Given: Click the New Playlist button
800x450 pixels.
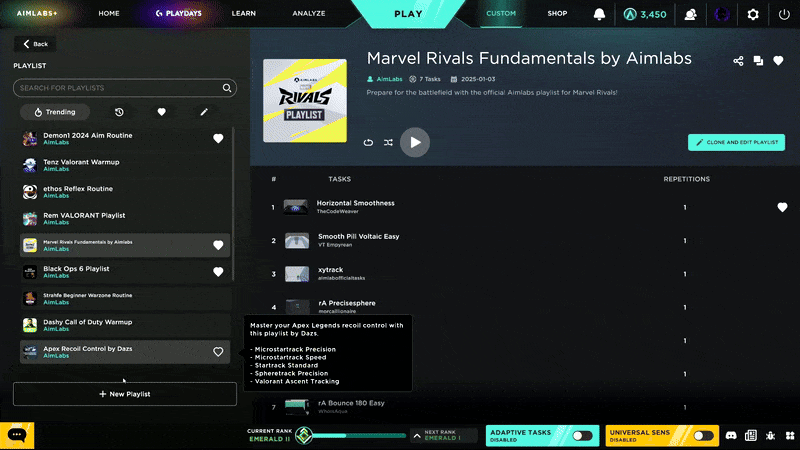Looking at the screenshot, I should point(124,394).
